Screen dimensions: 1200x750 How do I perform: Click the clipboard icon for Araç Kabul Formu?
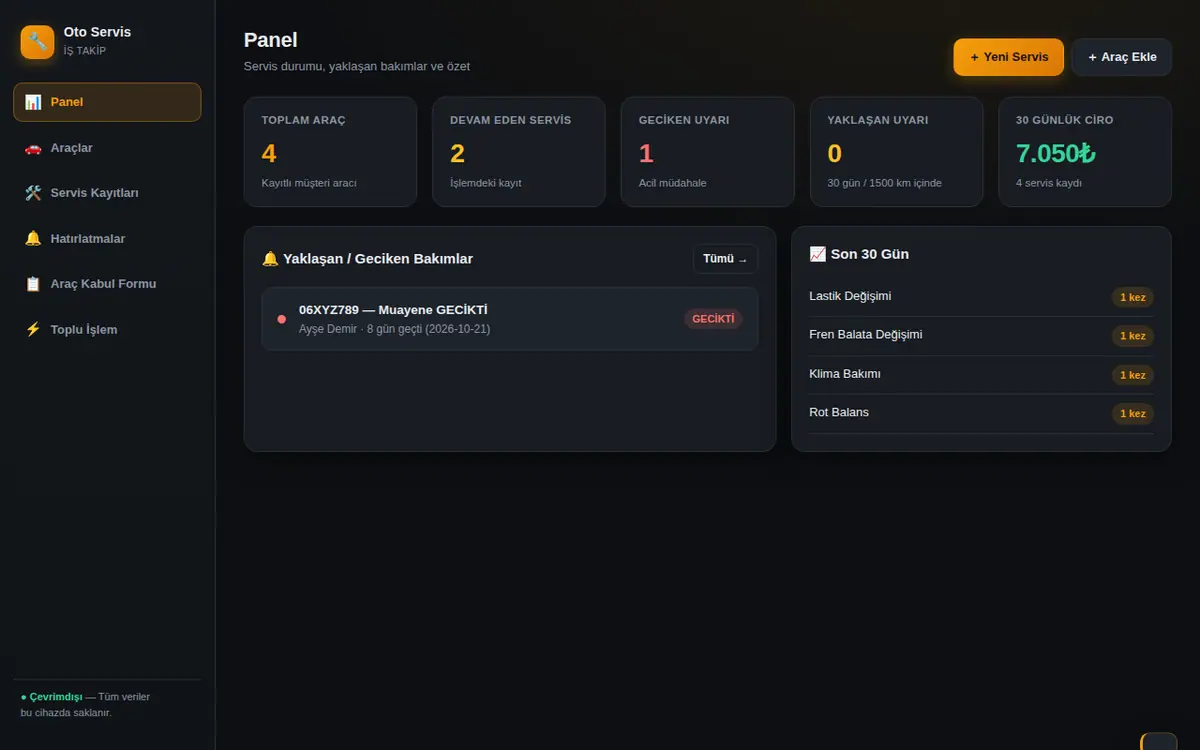click(33, 284)
